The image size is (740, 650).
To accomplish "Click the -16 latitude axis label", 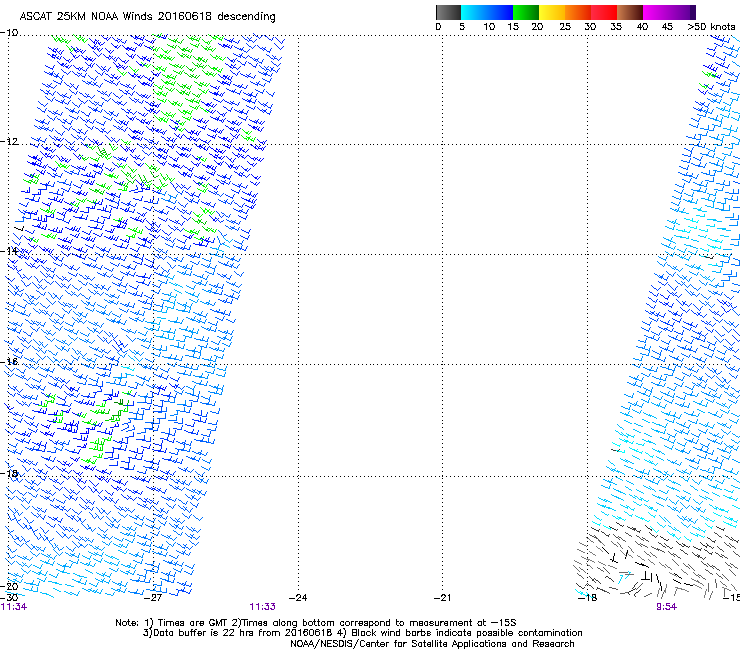I will click(x=9, y=362).
